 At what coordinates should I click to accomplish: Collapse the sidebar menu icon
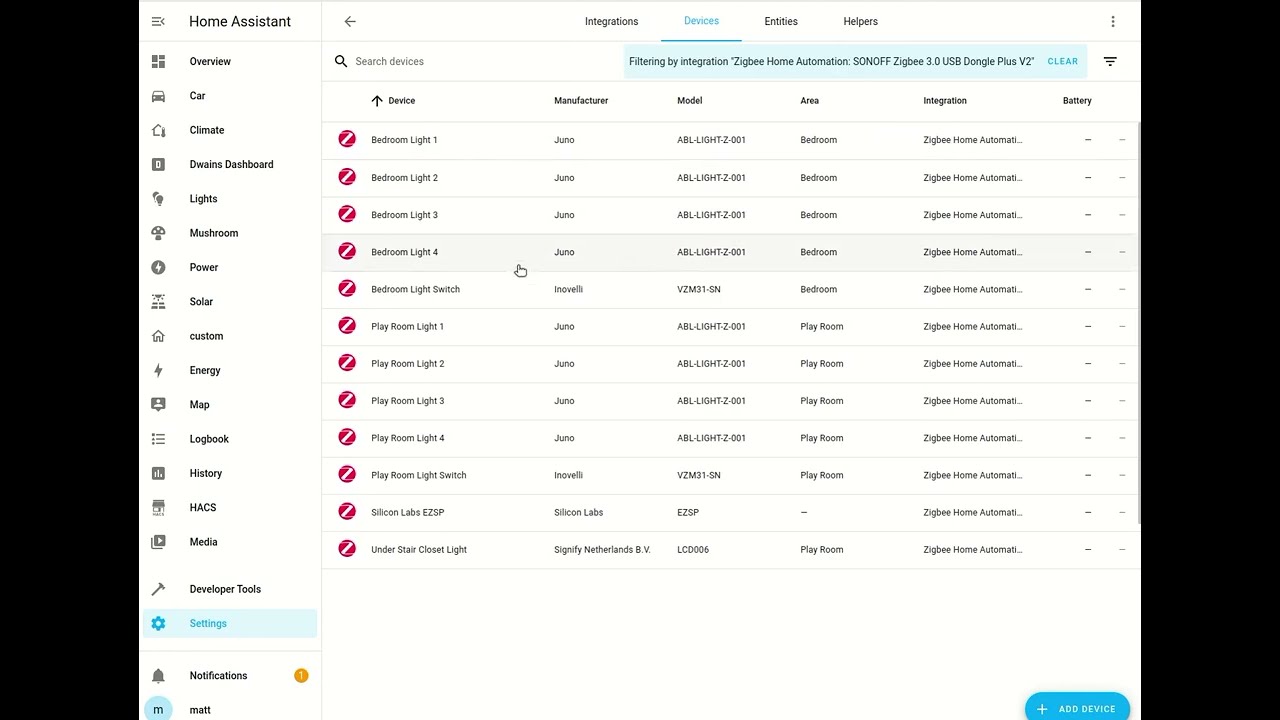pyautogui.click(x=158, y=21)
